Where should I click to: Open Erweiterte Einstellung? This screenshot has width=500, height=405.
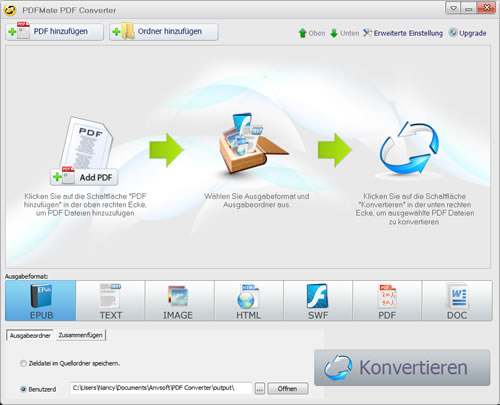click(x=403, y=33)
